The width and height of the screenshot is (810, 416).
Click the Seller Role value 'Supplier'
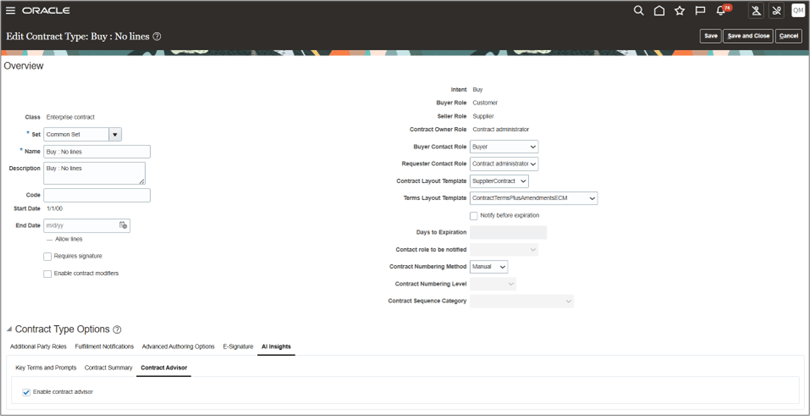click(483, 116)
